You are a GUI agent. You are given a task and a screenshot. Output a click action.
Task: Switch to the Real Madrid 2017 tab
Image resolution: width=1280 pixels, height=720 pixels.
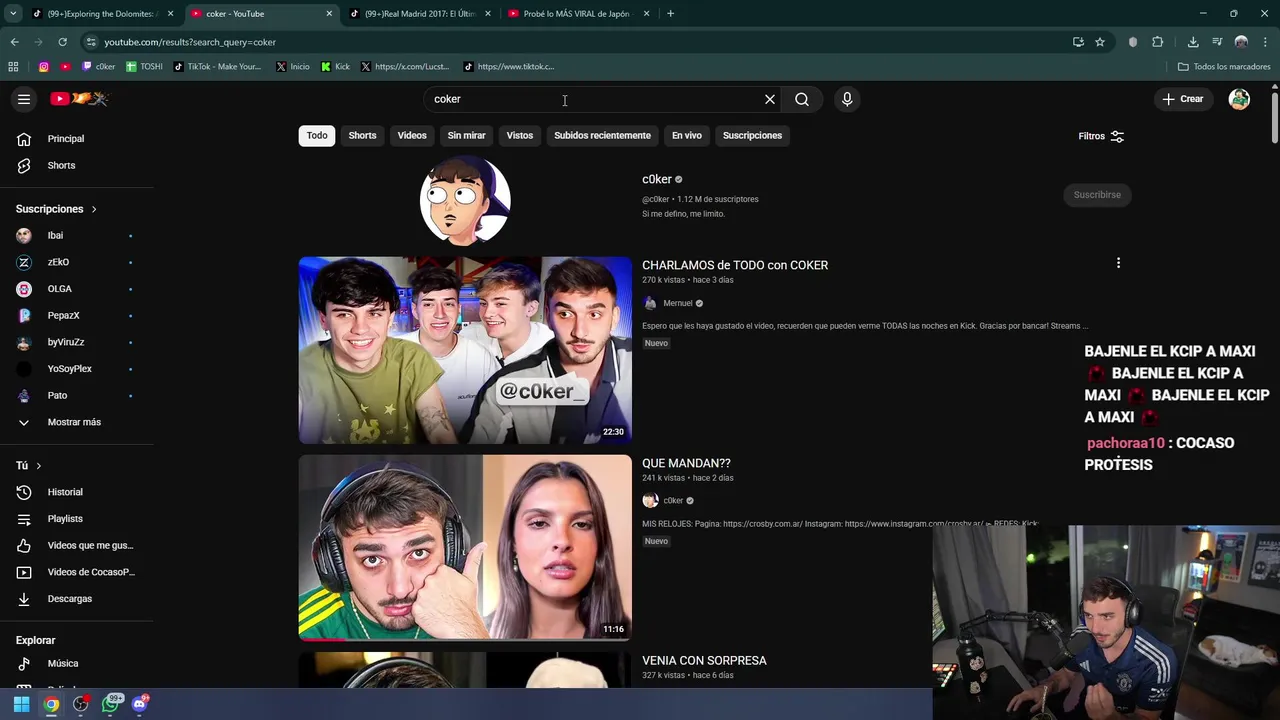pyautogui.click(x=419, y=14)
